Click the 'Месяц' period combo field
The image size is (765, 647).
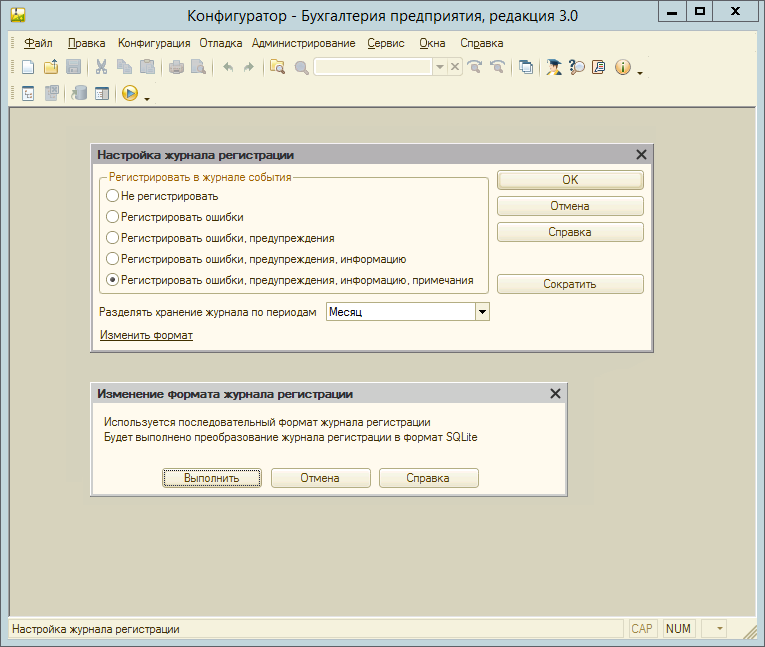(401, 312)
